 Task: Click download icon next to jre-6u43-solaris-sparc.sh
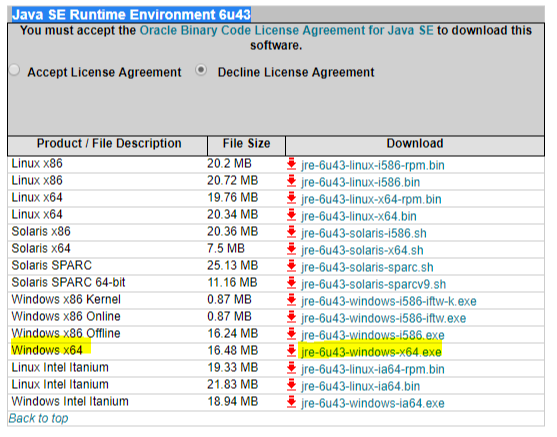click(x=291, y=266)
